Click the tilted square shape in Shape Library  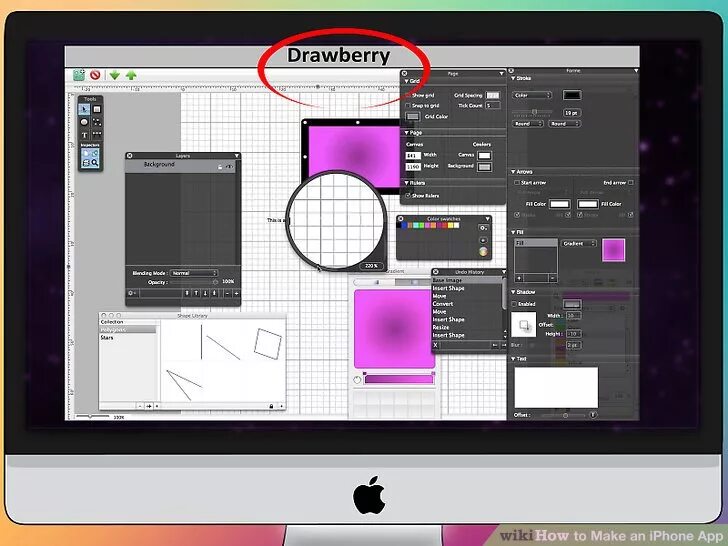268,344
